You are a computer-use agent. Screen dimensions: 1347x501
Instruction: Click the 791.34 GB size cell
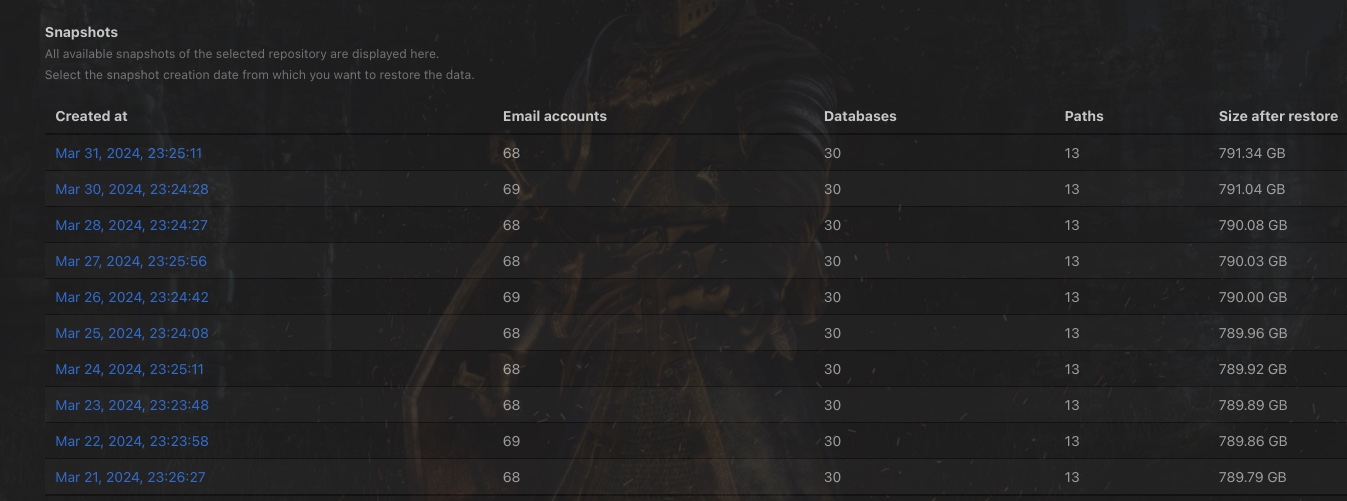1251,153
